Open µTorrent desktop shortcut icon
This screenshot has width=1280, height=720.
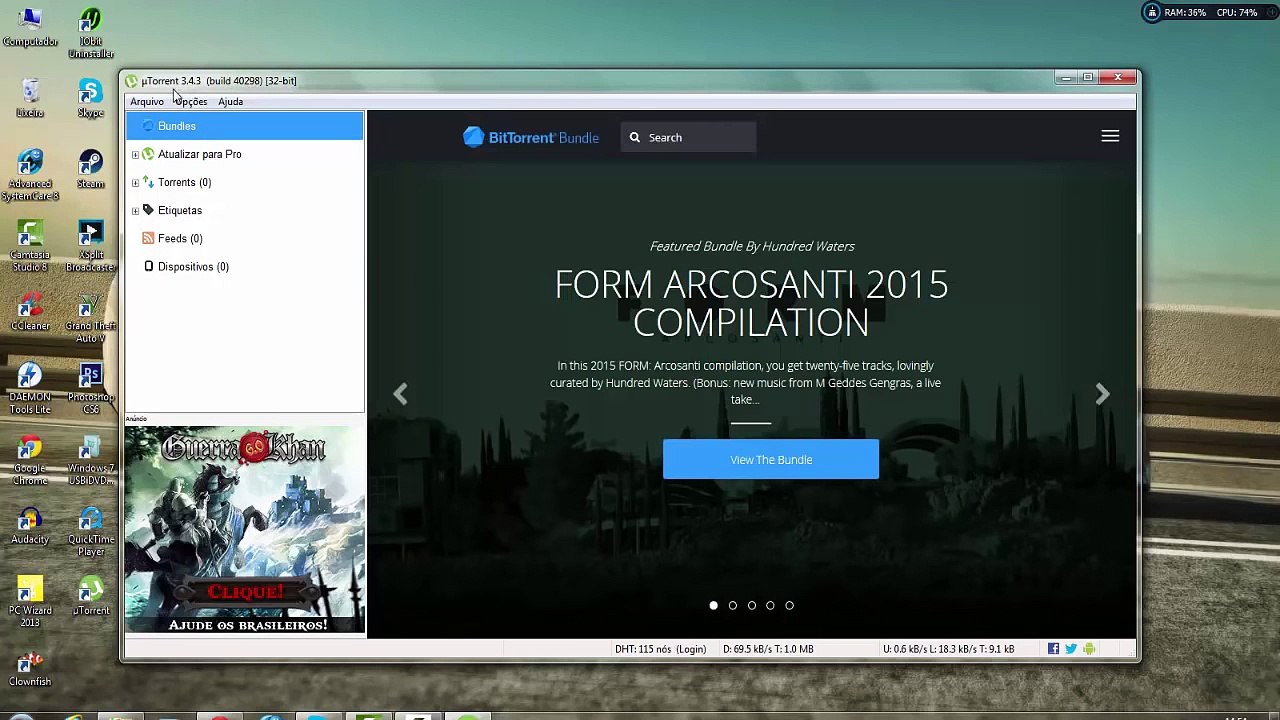tap(90, 596)
